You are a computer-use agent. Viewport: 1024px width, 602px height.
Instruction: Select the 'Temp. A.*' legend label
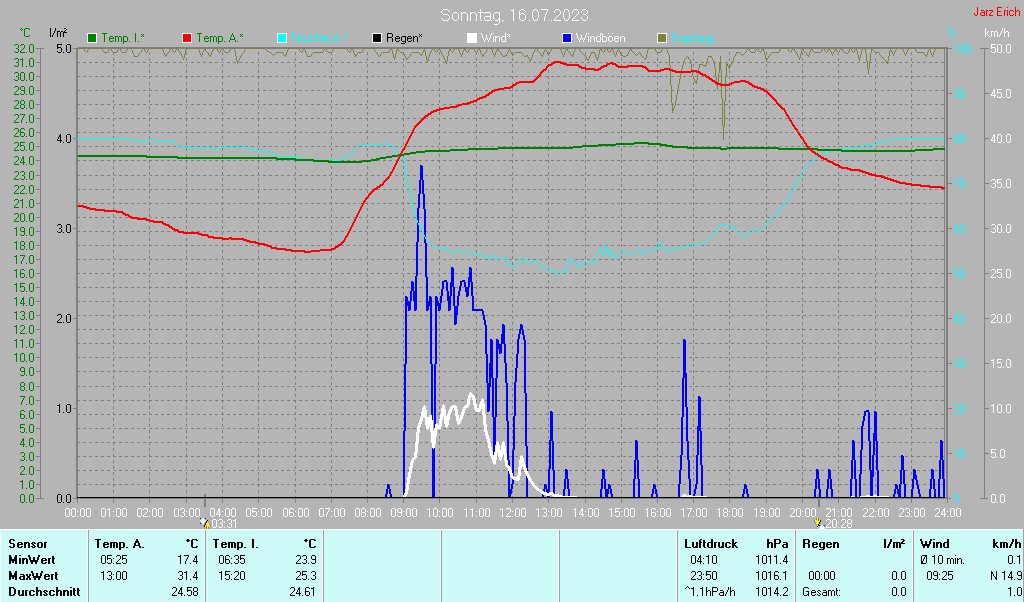(x=220, y=39)
